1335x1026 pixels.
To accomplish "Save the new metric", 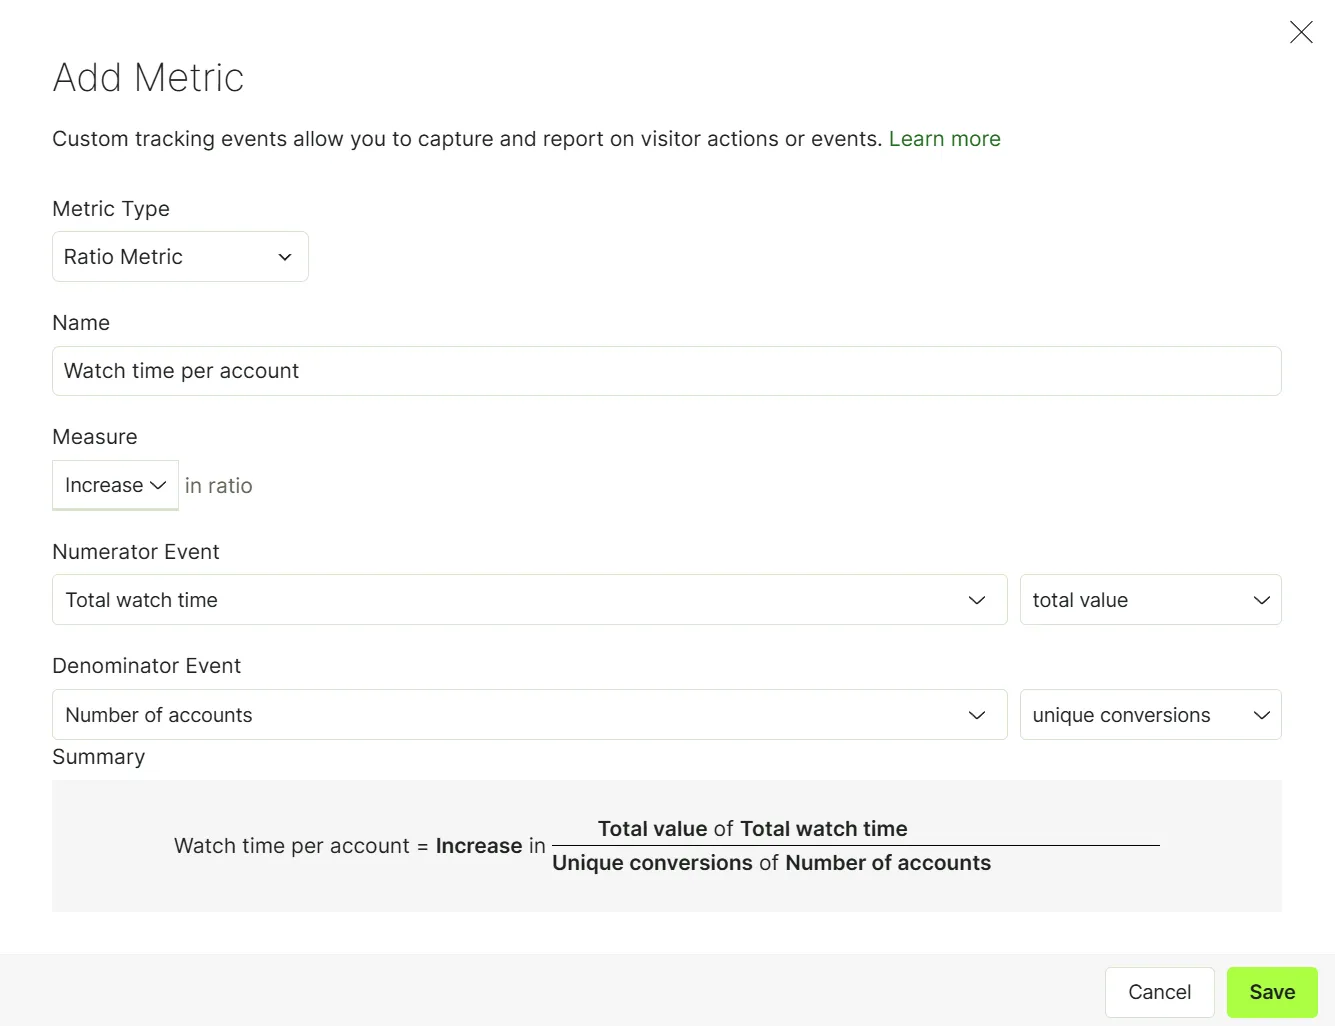I will click(x=1272, y=992).
